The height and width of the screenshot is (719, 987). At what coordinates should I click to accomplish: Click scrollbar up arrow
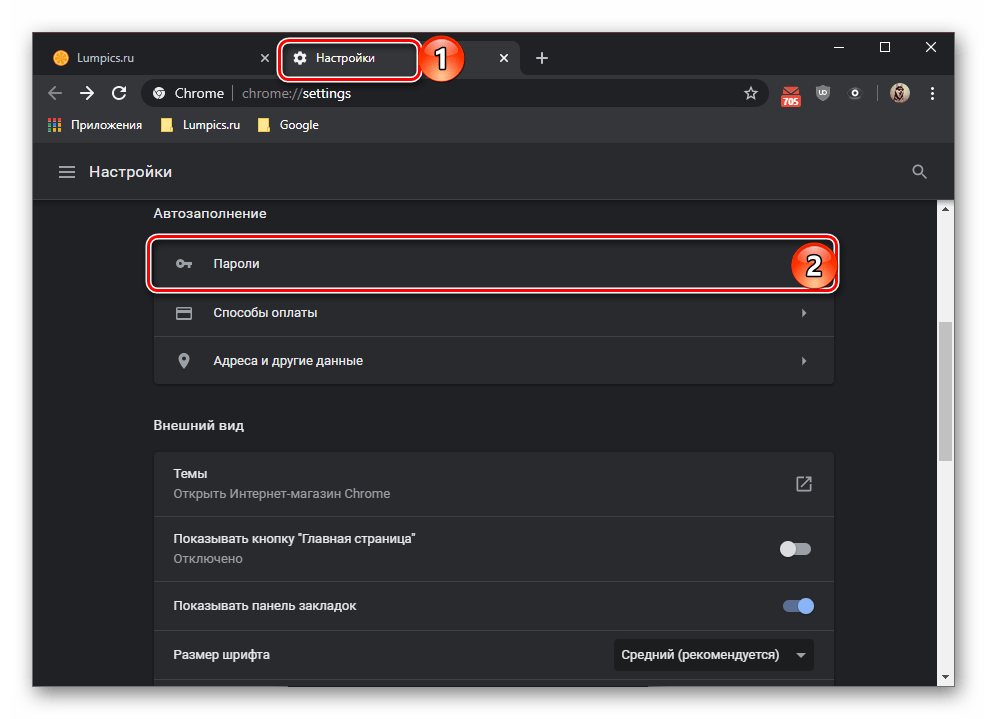945,208
